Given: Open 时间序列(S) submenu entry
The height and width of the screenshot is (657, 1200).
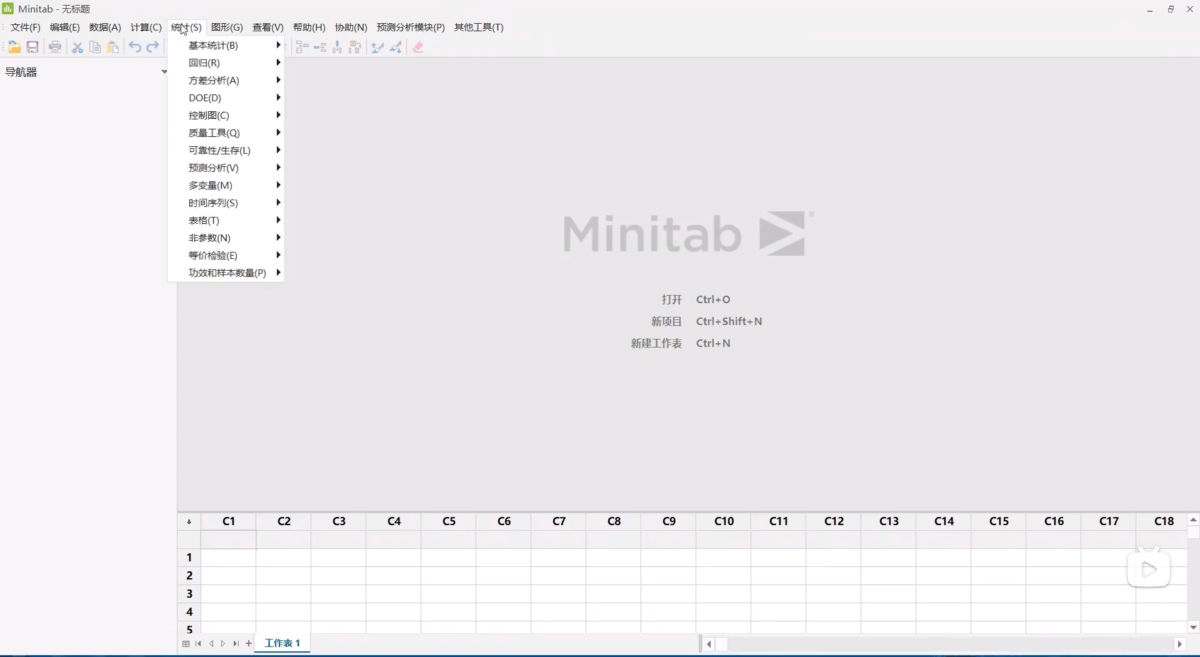Looking at the screenshot, I should [226, 203].
